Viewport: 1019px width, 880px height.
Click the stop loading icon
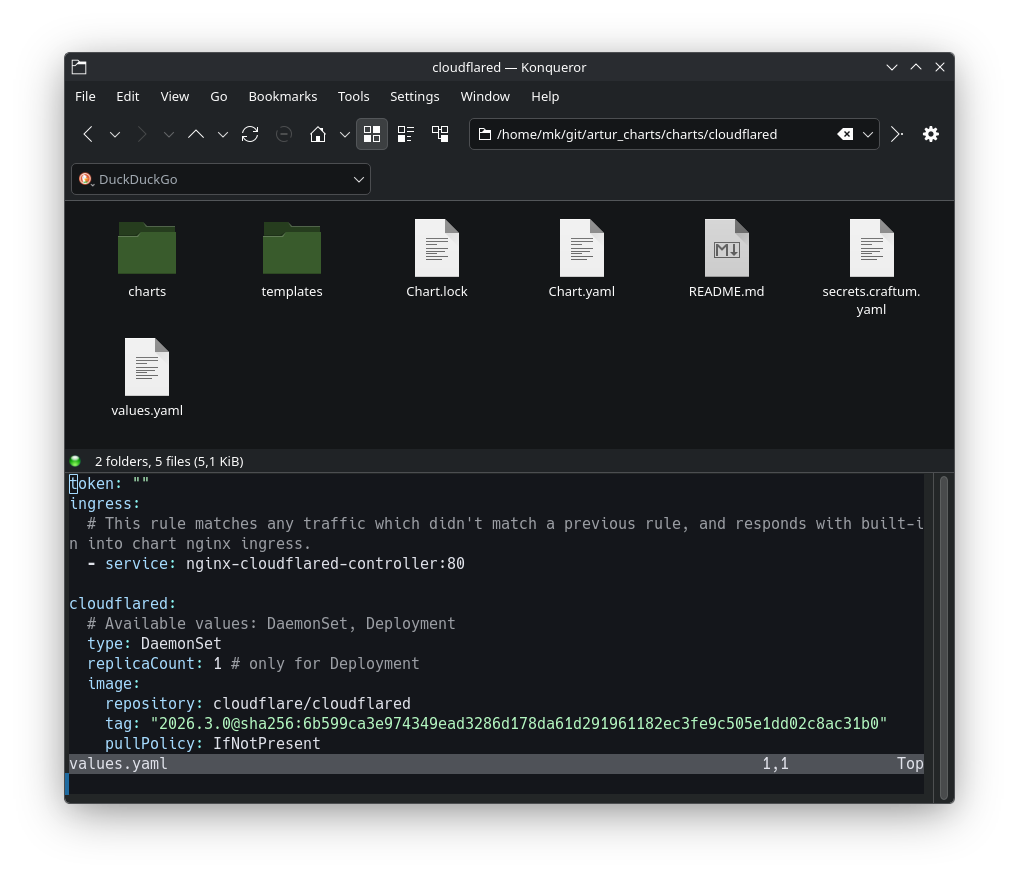283,135
